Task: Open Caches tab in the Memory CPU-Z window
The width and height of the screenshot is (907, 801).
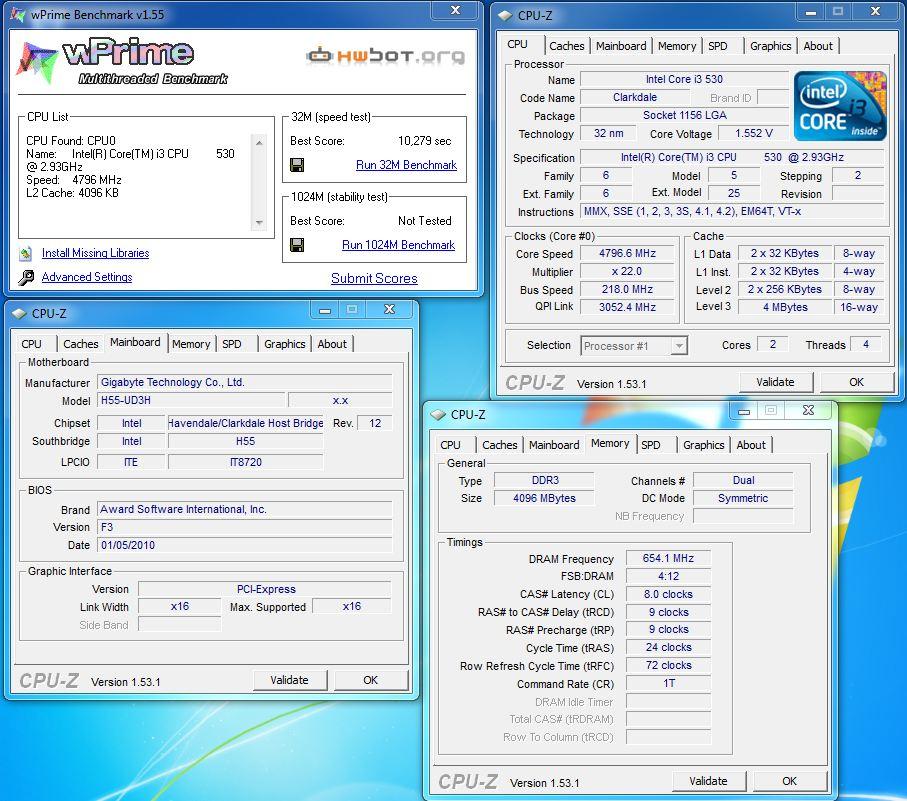Action: pyautogui.click(x=500, y=445)
